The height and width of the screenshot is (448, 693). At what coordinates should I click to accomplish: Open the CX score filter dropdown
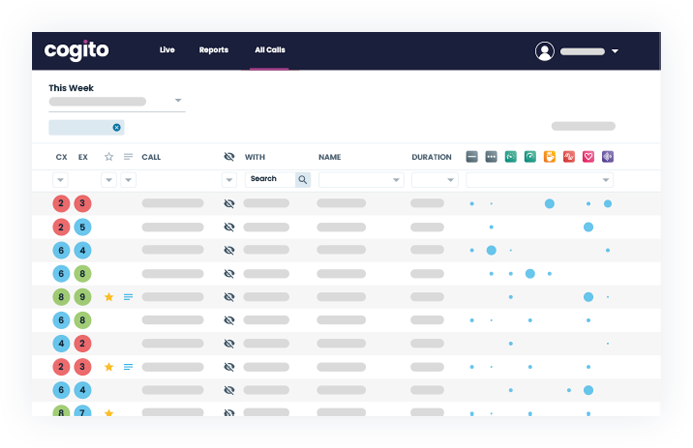61,180
